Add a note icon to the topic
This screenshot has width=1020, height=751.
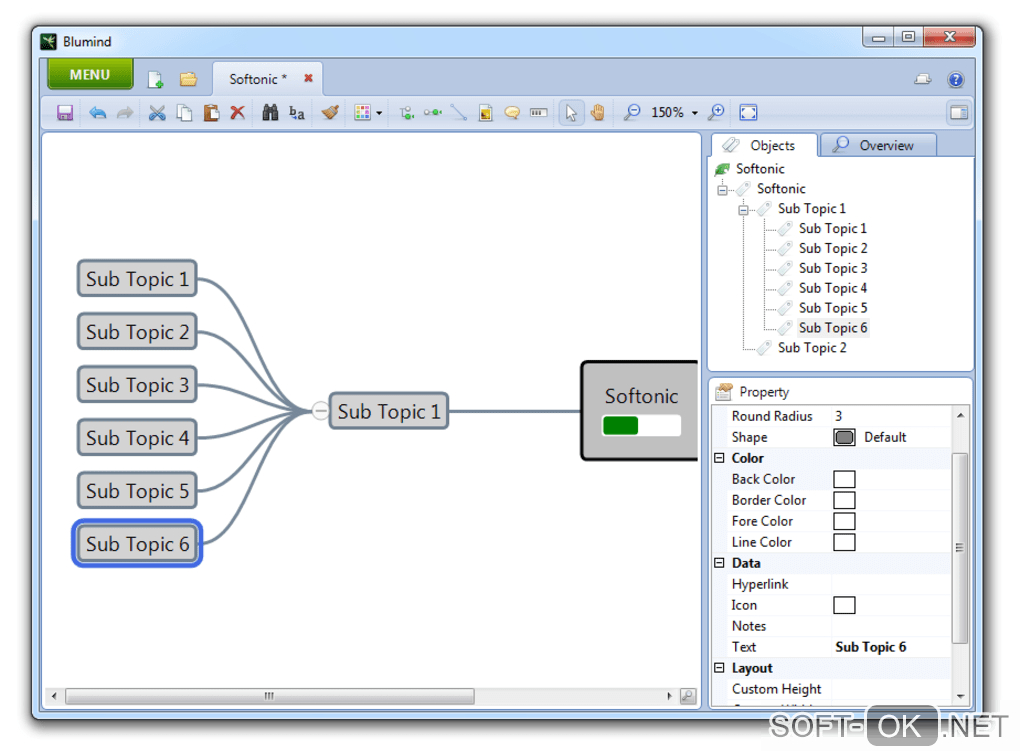click(485, 113)
